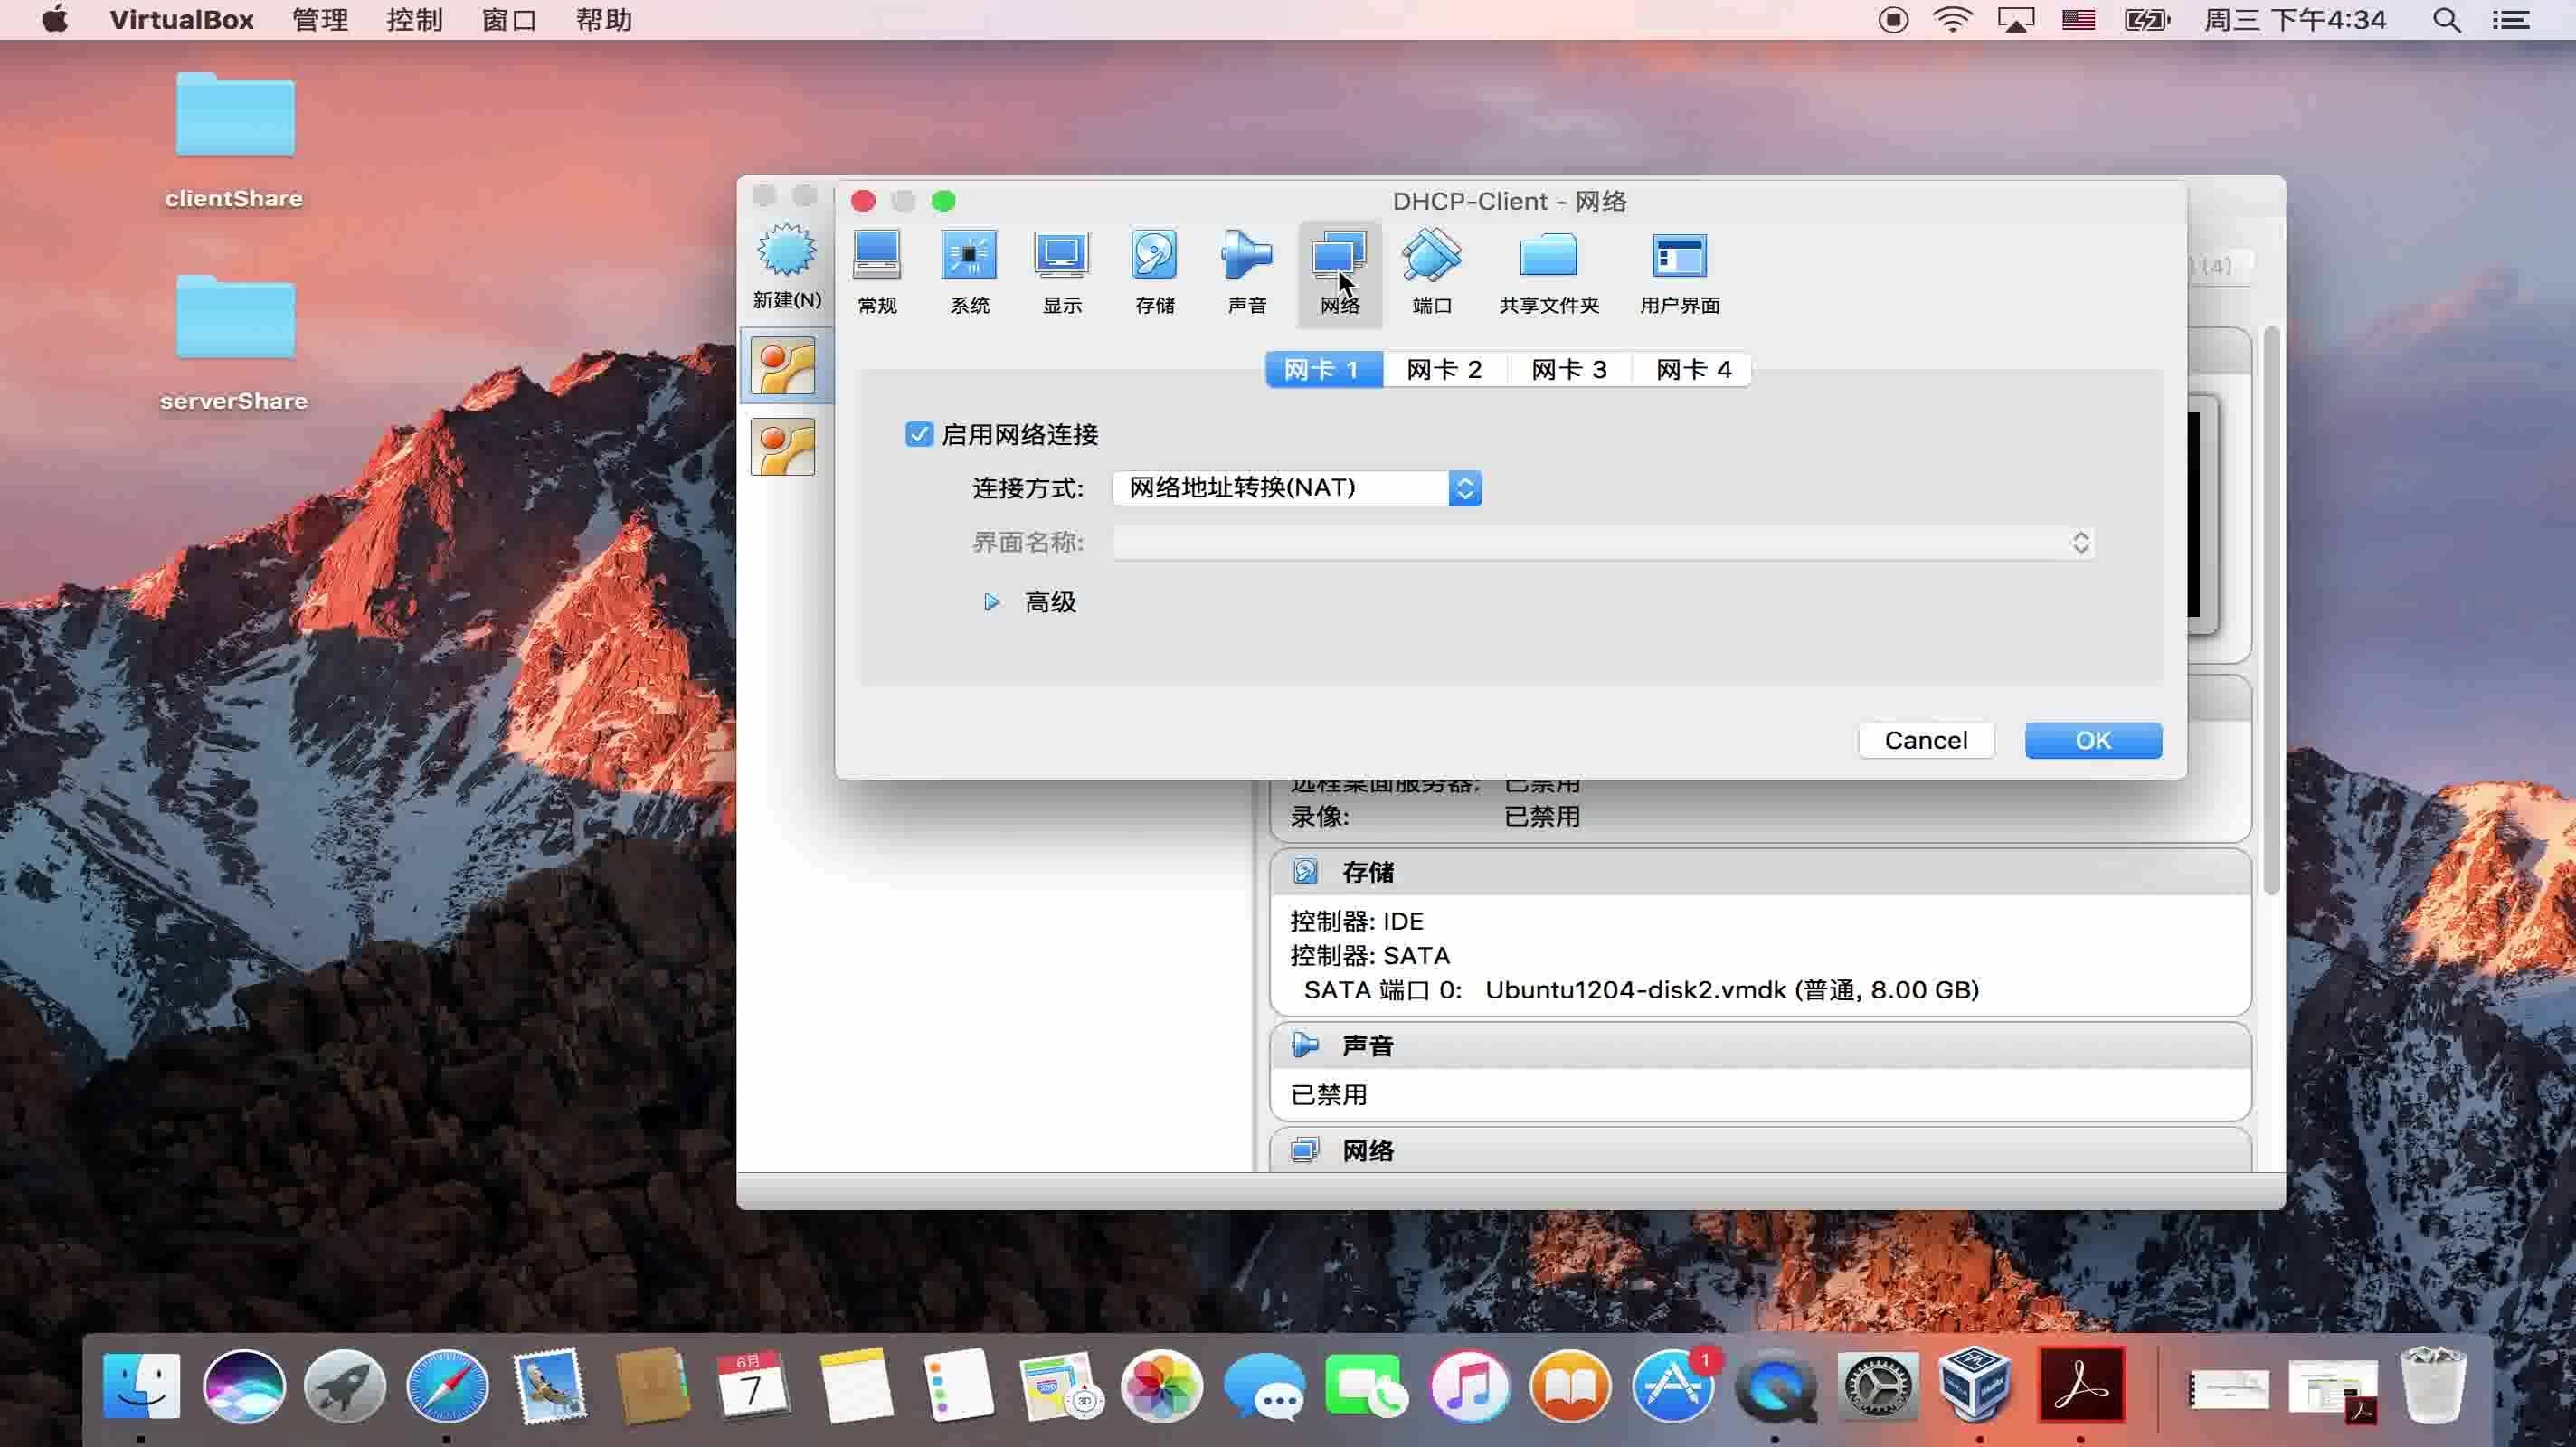Switch to the 网卡 3 tab

pos(1569,370)
